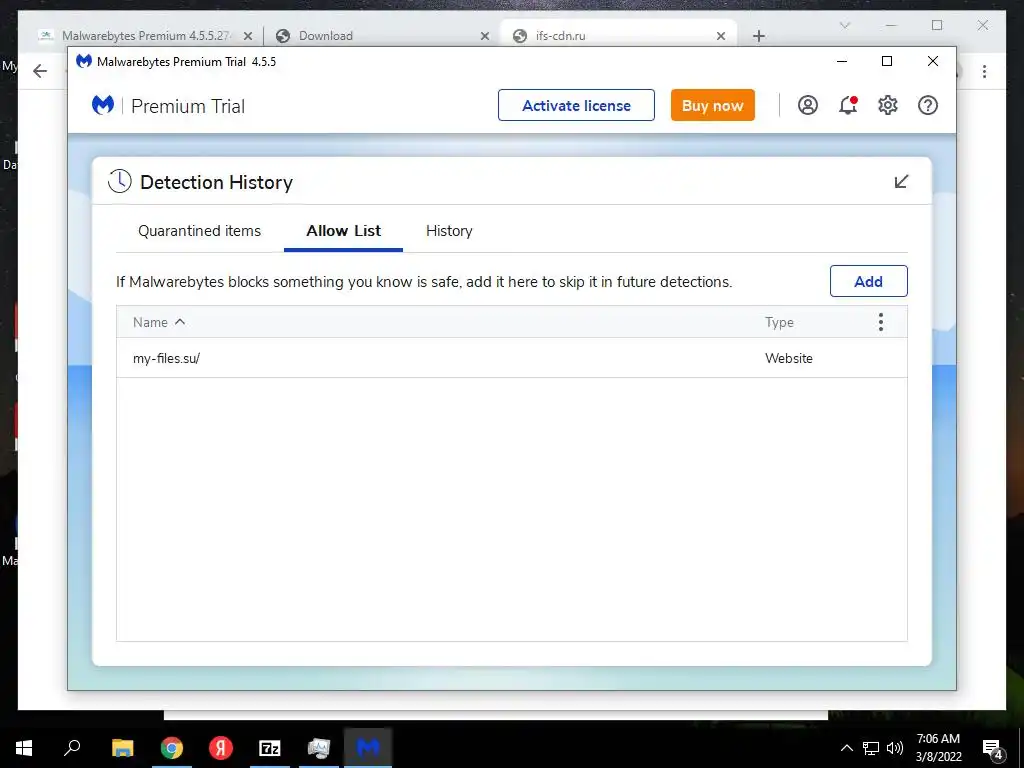The height and width of the screenshot is (768, 1024).
Task: Click the Website type cell
Action: coord(789,359)
